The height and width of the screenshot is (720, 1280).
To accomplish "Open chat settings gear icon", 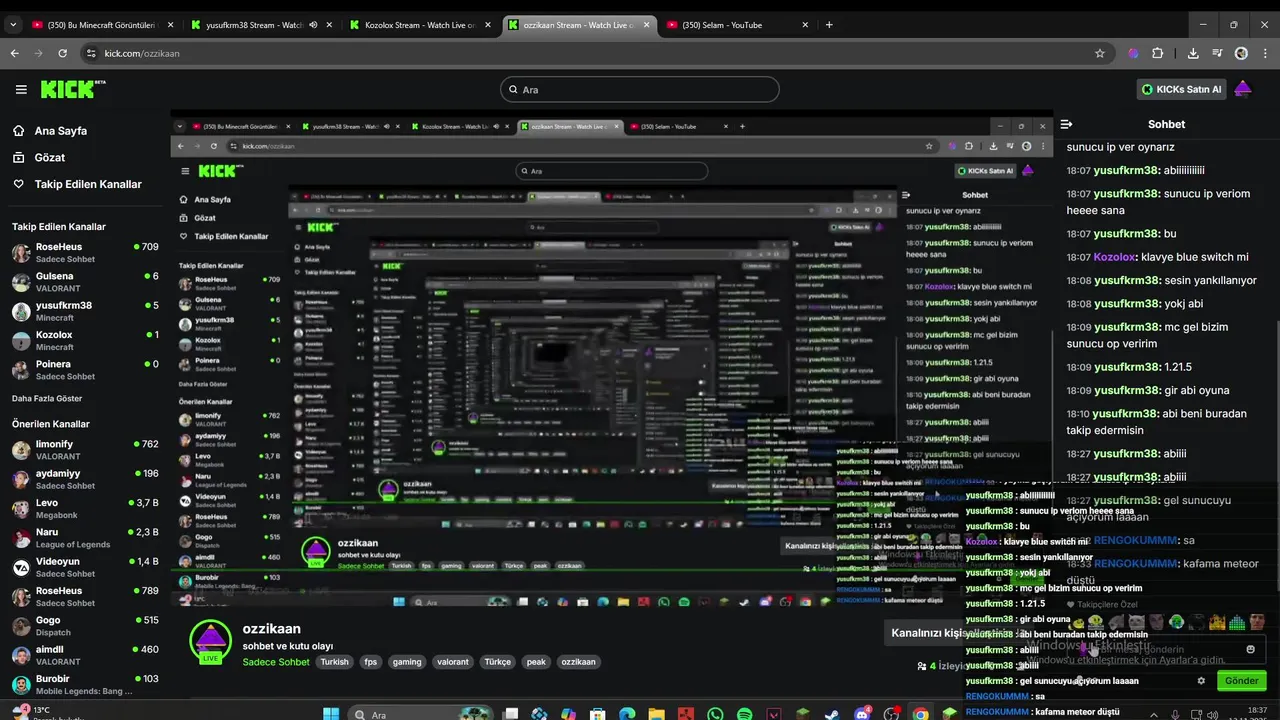I will (1201, 681).
